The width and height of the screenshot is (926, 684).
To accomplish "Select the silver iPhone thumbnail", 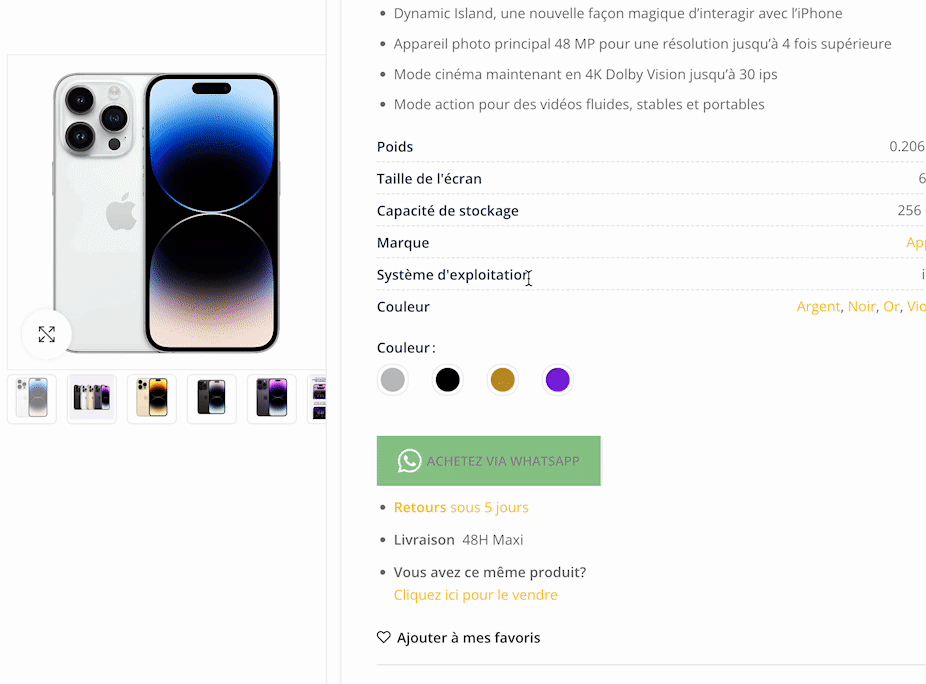I will (x=32, y=398).
